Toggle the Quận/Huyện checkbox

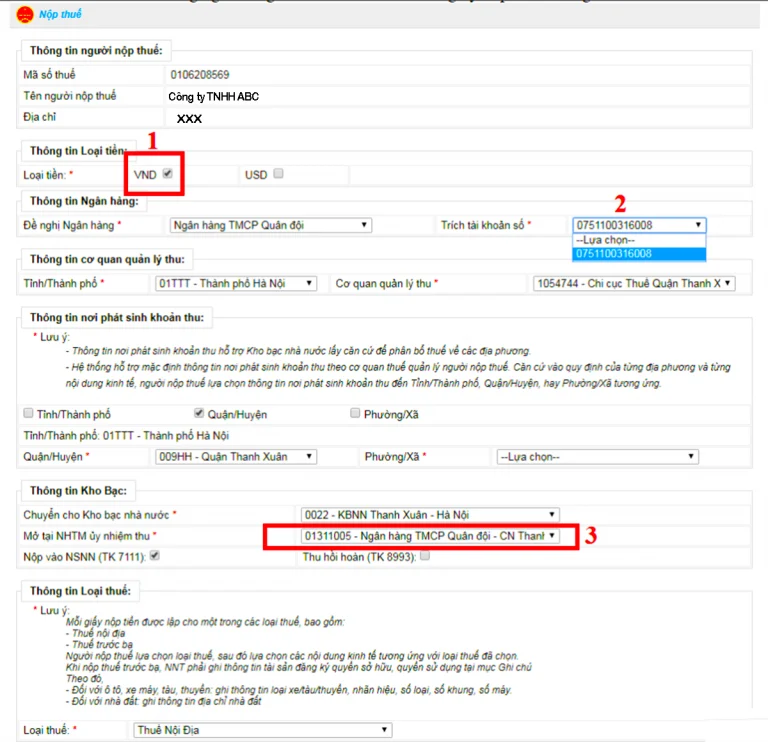[x=198, y=413]
